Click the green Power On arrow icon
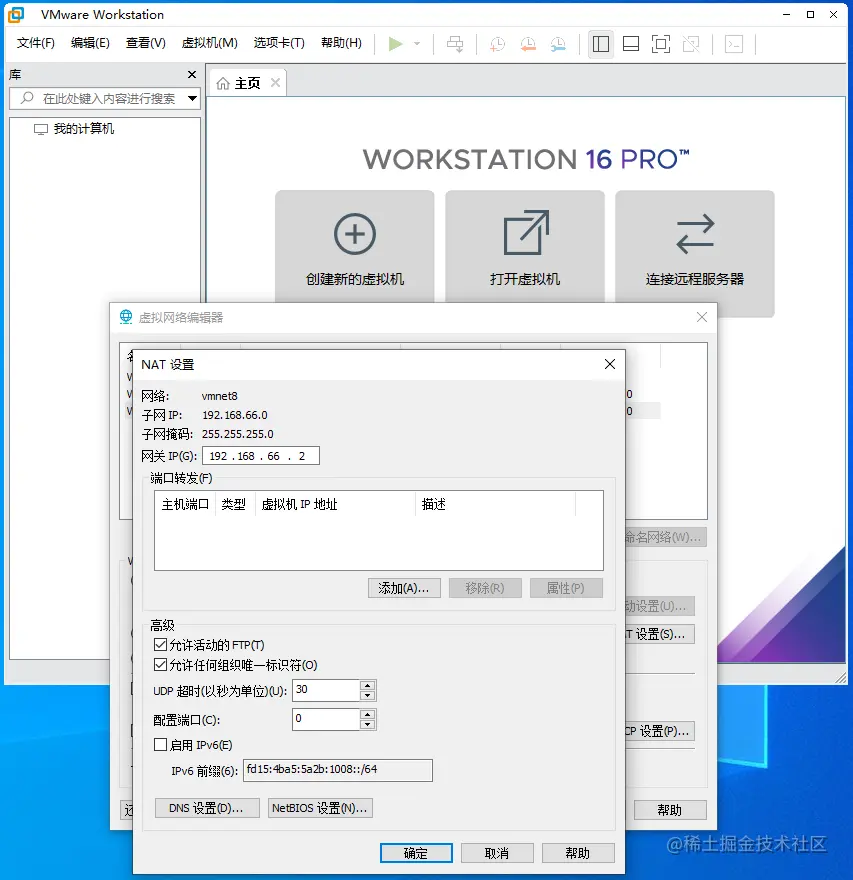The width and height of the screenshot is (853, 880). 394,43
